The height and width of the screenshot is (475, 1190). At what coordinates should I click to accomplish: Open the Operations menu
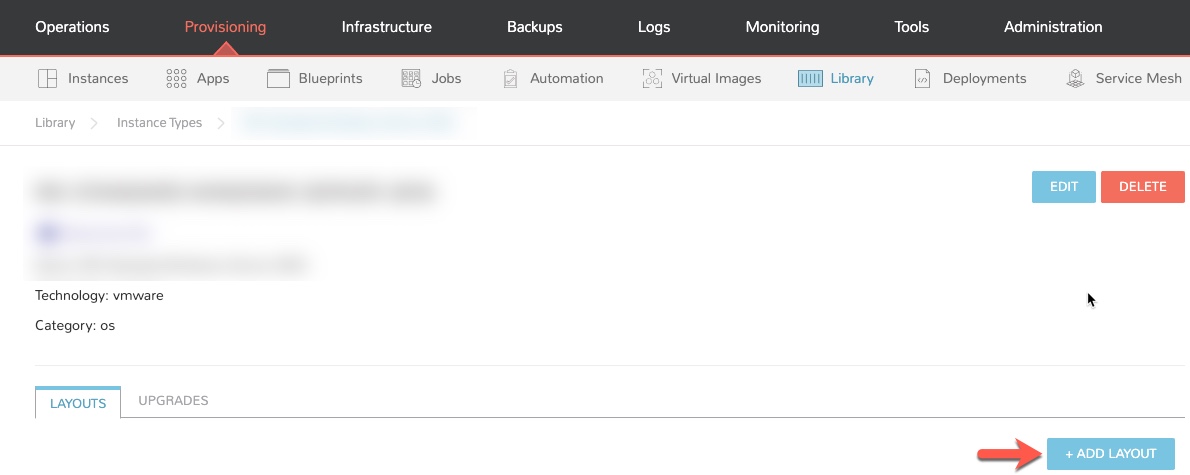pos(72,27)
